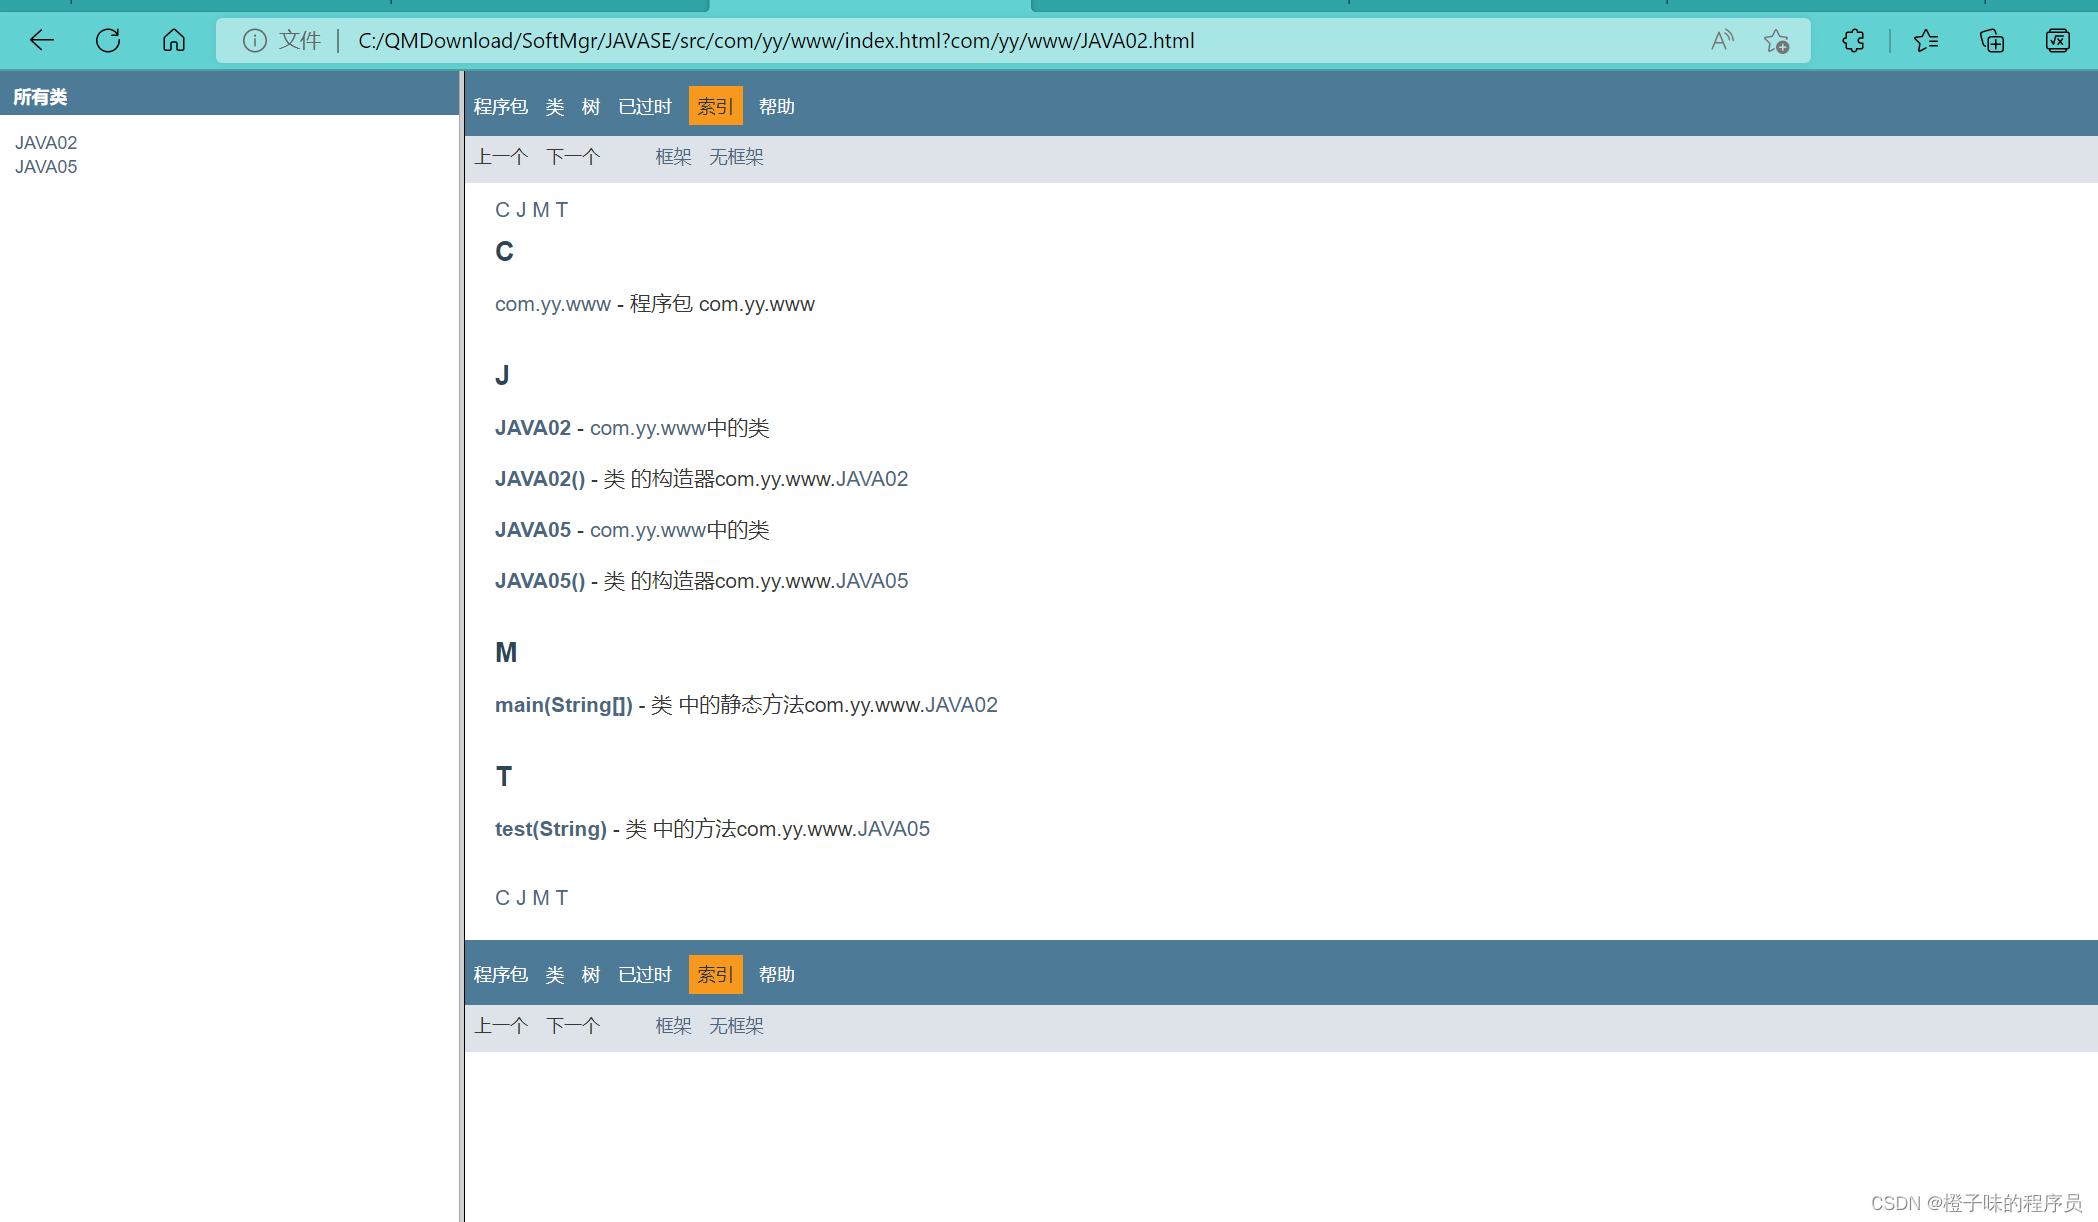Jump to letter J in top index
Image resolution: width=2098 pixels, height=1222 pixels.
click(x=521, y=210)
